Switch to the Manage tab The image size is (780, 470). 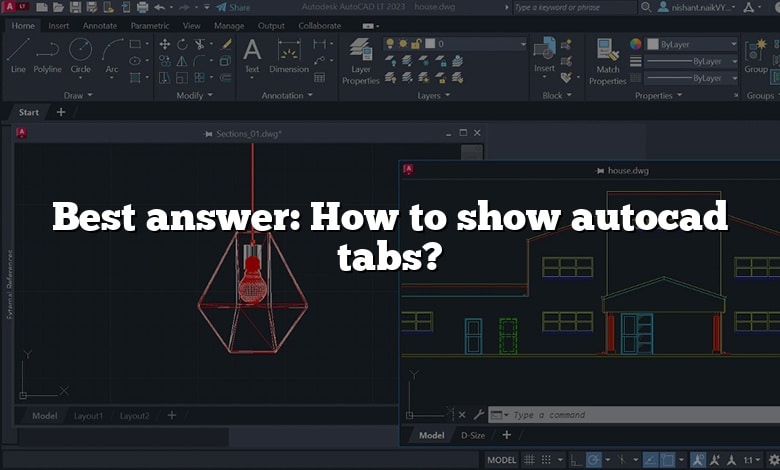pyautogui.click(x=229, y=25)
